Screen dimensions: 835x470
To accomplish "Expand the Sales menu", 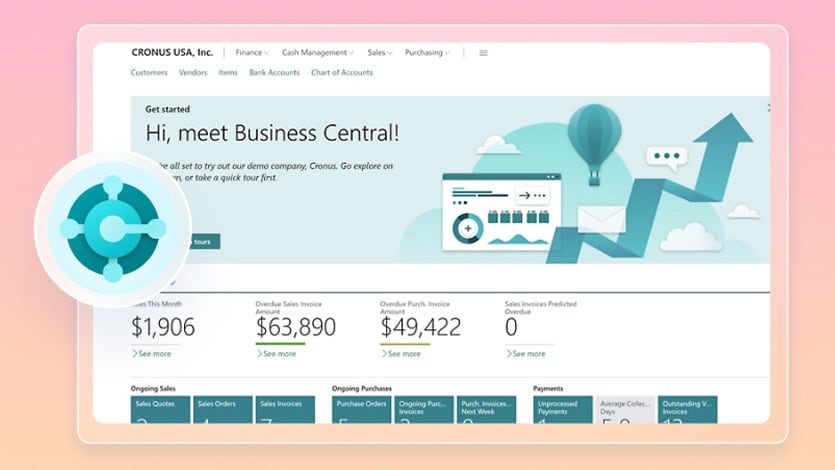I will pyautogui.click(x=380, y=53).
